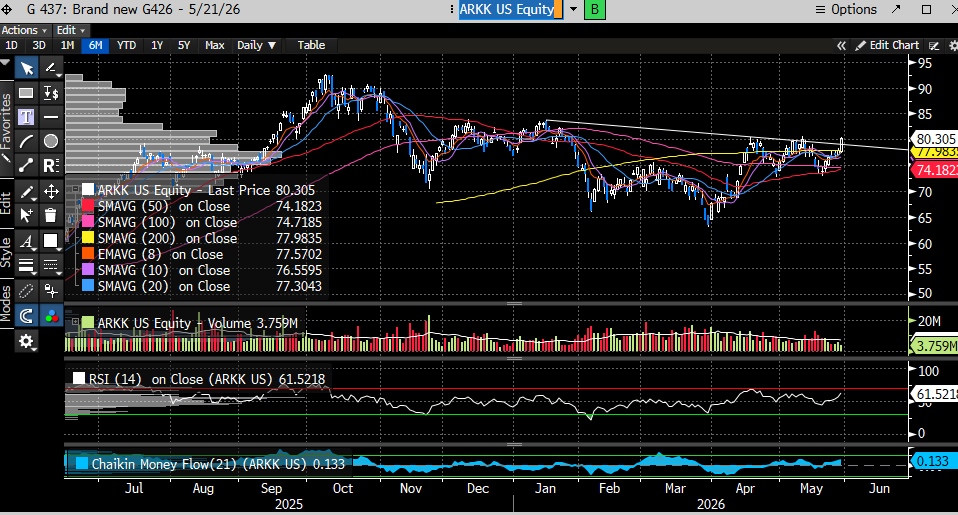Click the Edit Chart button
The image size is (958, 515).
point(887,45)
